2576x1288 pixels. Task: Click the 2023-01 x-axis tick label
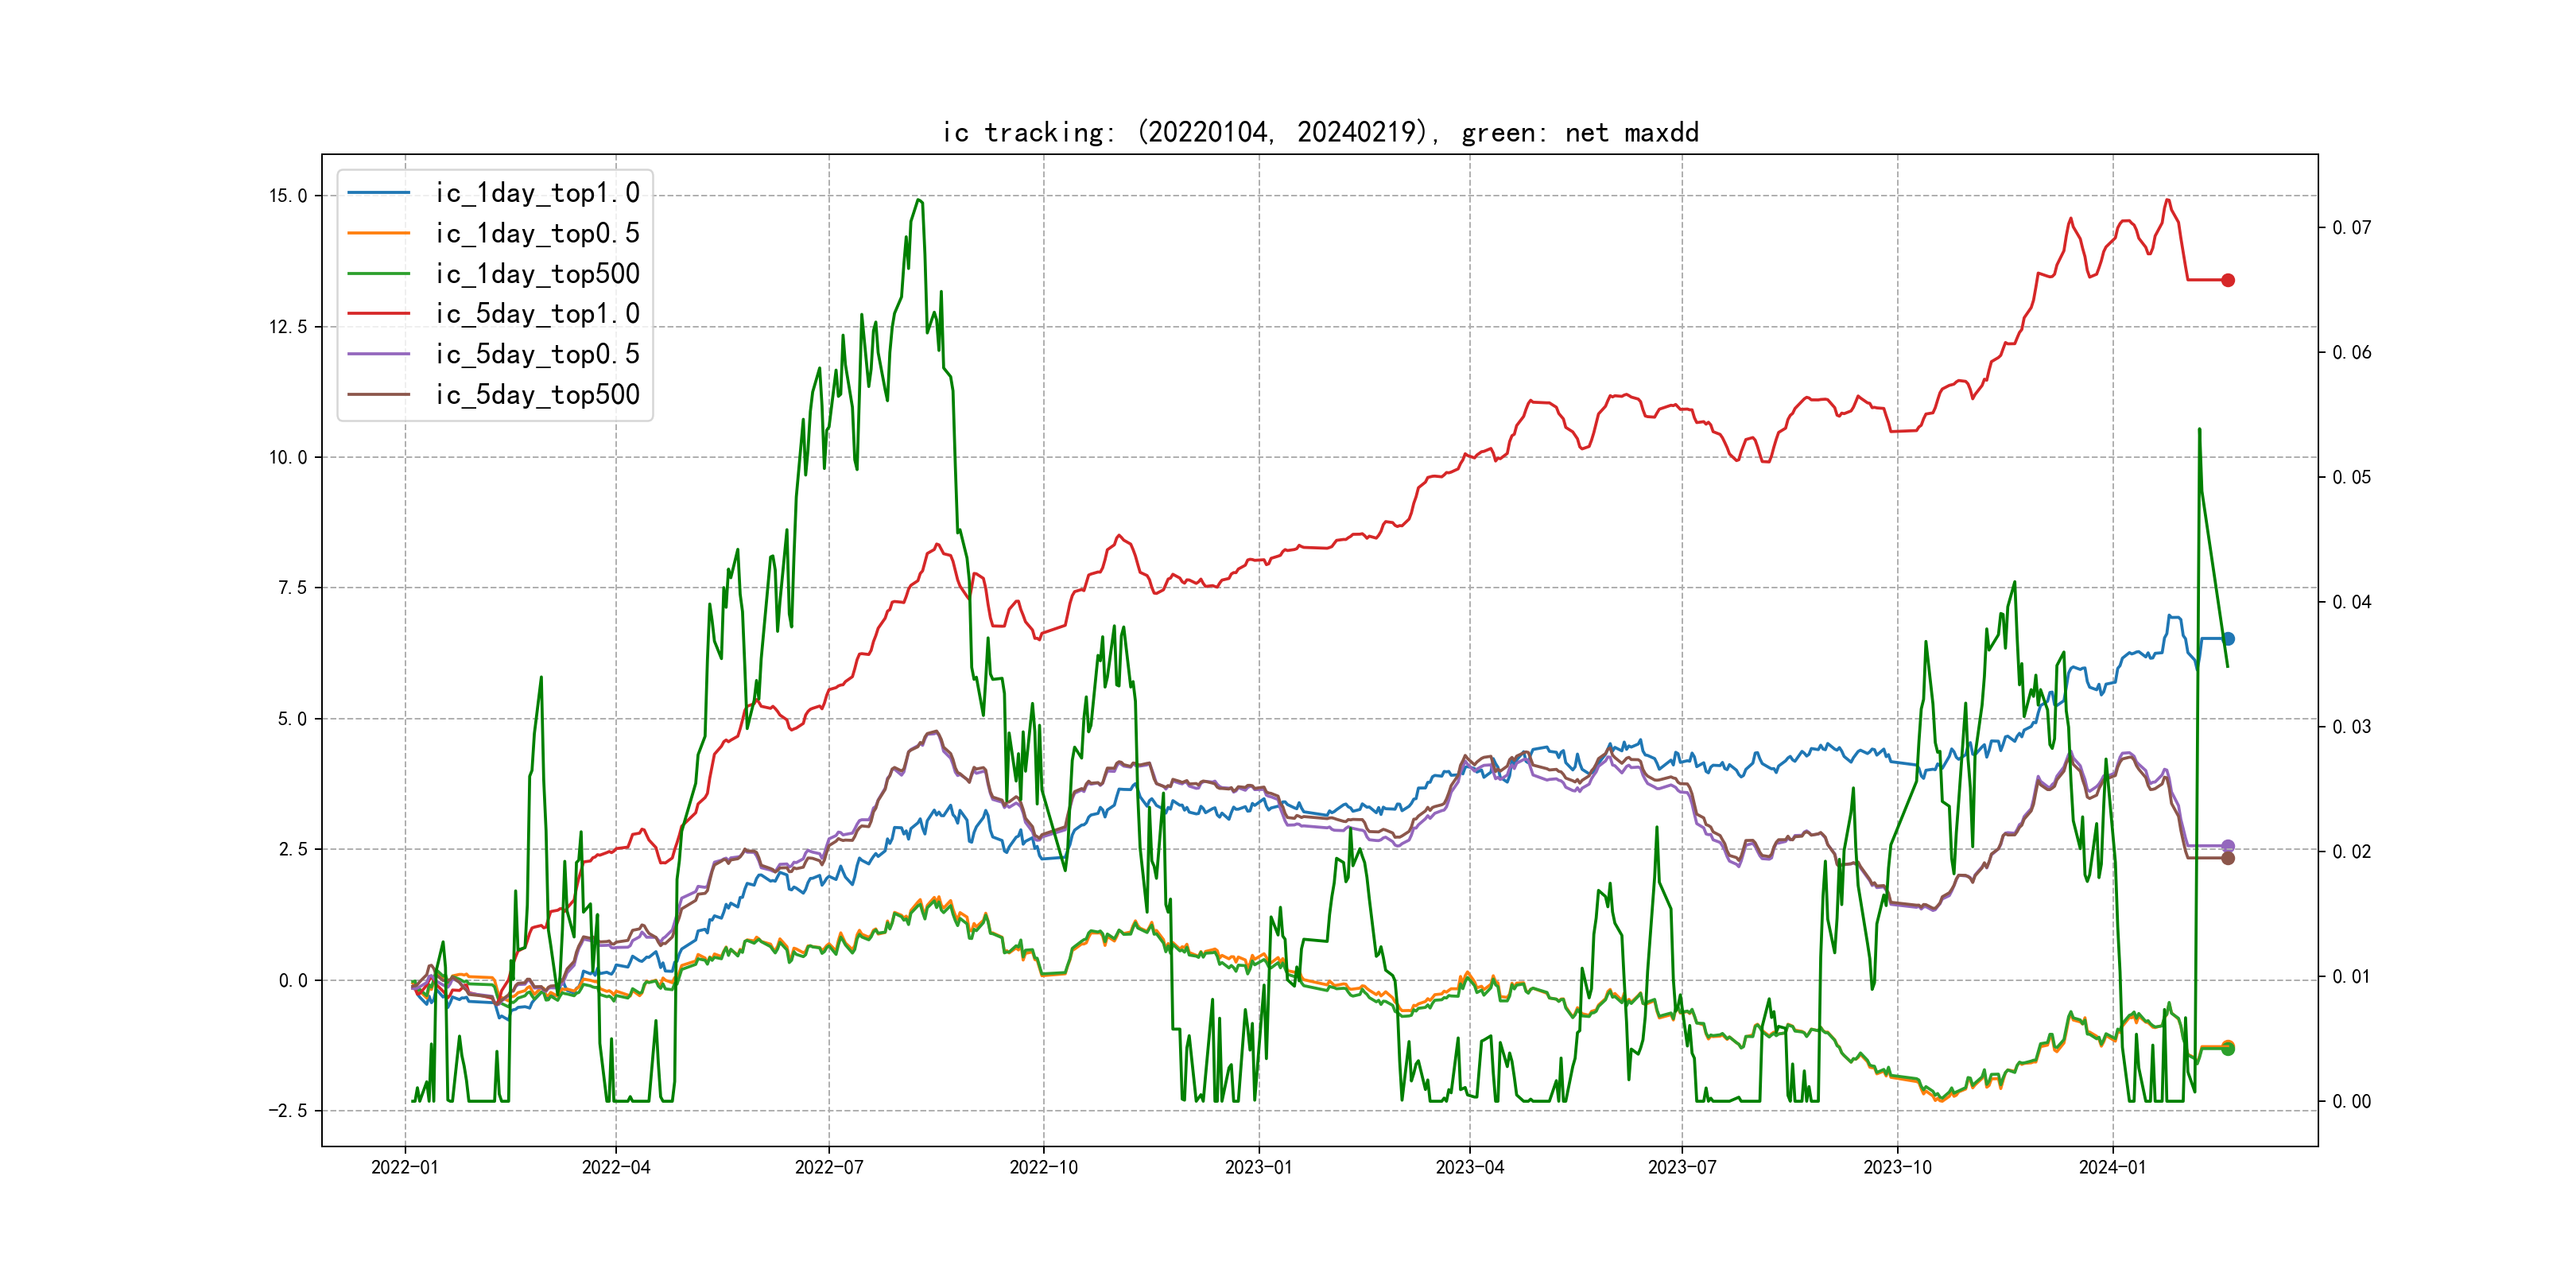click(x=1258, y=1167)
